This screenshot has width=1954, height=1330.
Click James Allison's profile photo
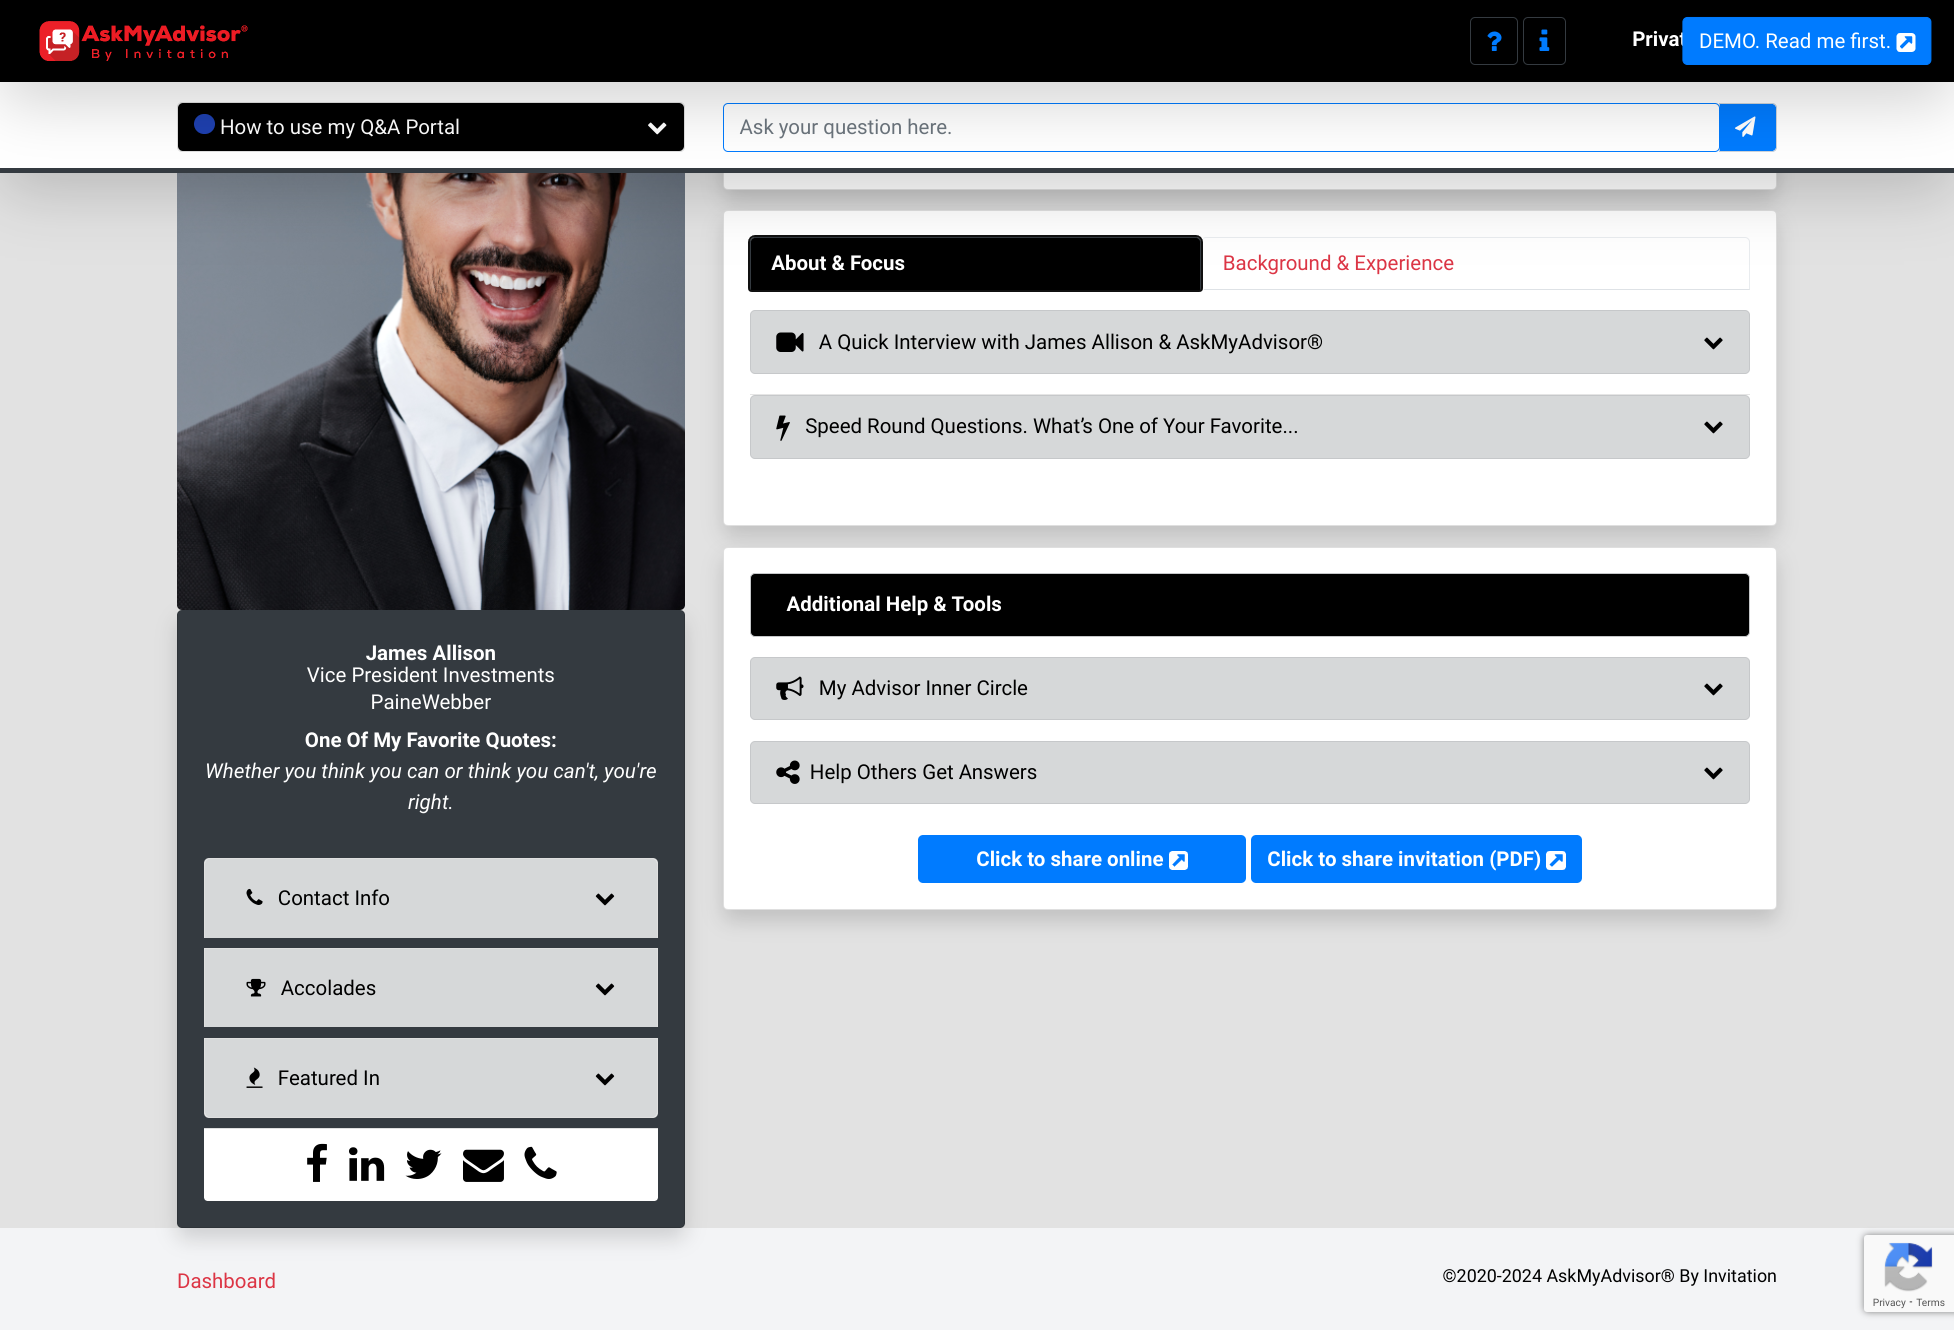[x=431, y=390]
